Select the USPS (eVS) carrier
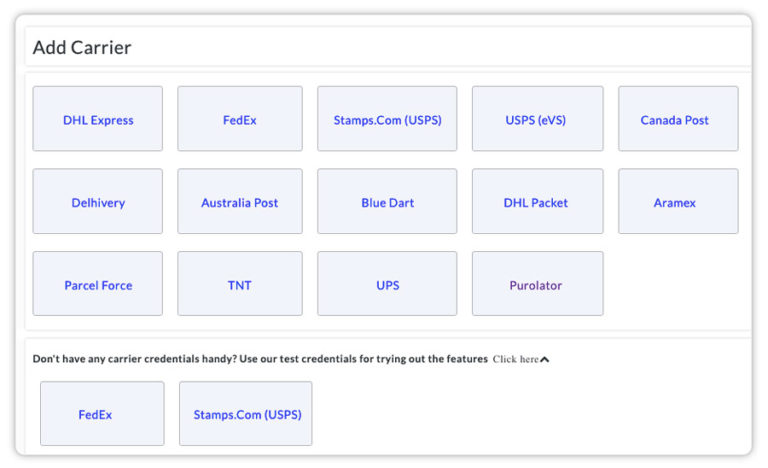 click(537, 119)
